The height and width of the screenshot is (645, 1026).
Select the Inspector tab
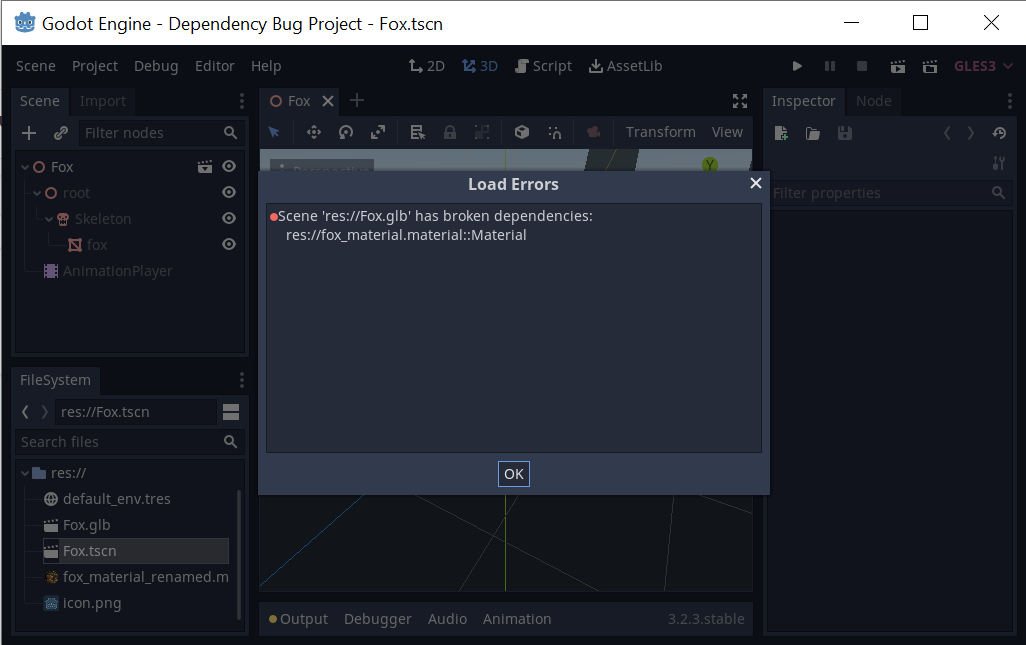tap(804, 101)
